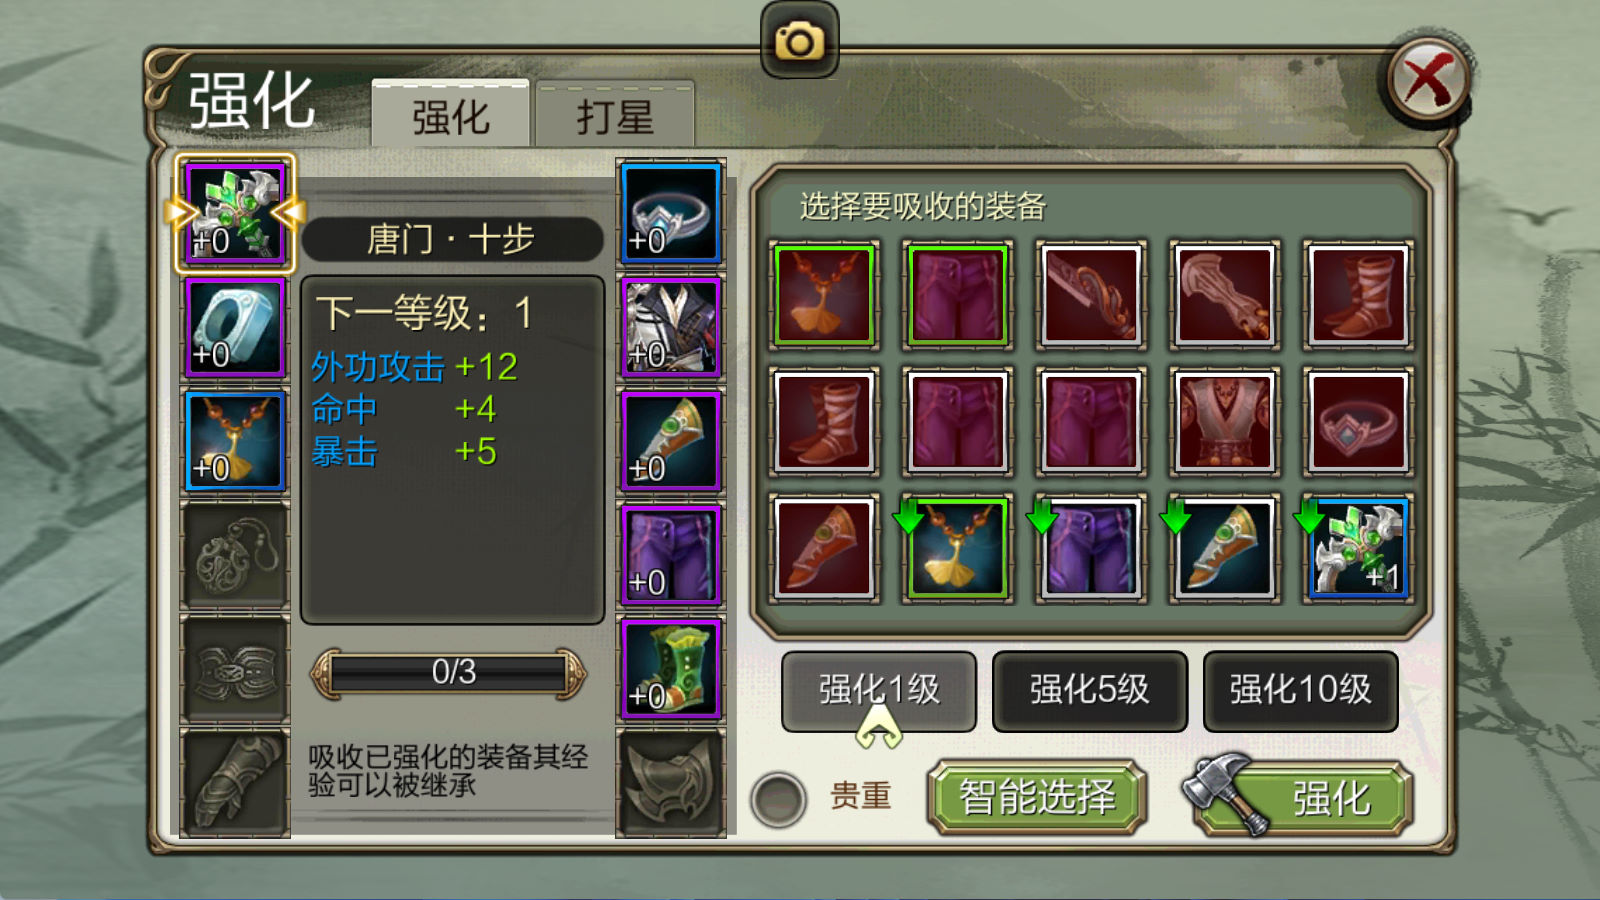Switch to the 强化 tab
Screen dimensions: 1600x900
coord(450,116)
